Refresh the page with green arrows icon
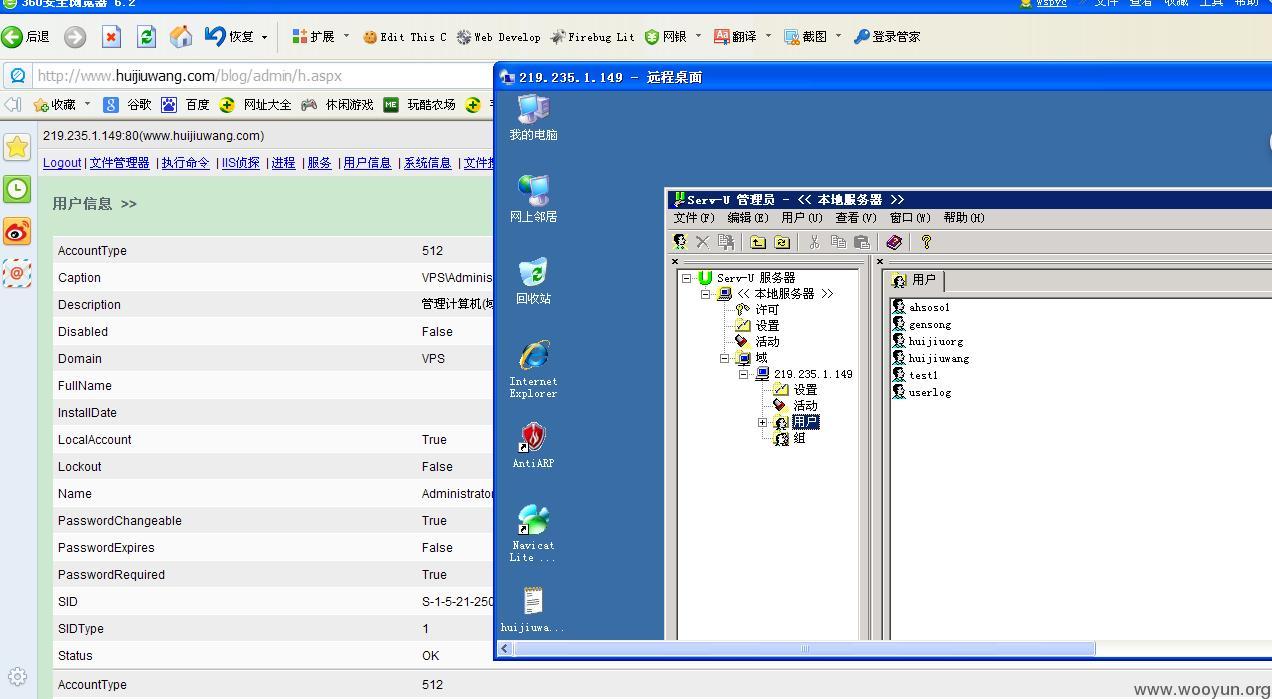The height and width of the screenshot is (699, 1272). pos(146,37)
